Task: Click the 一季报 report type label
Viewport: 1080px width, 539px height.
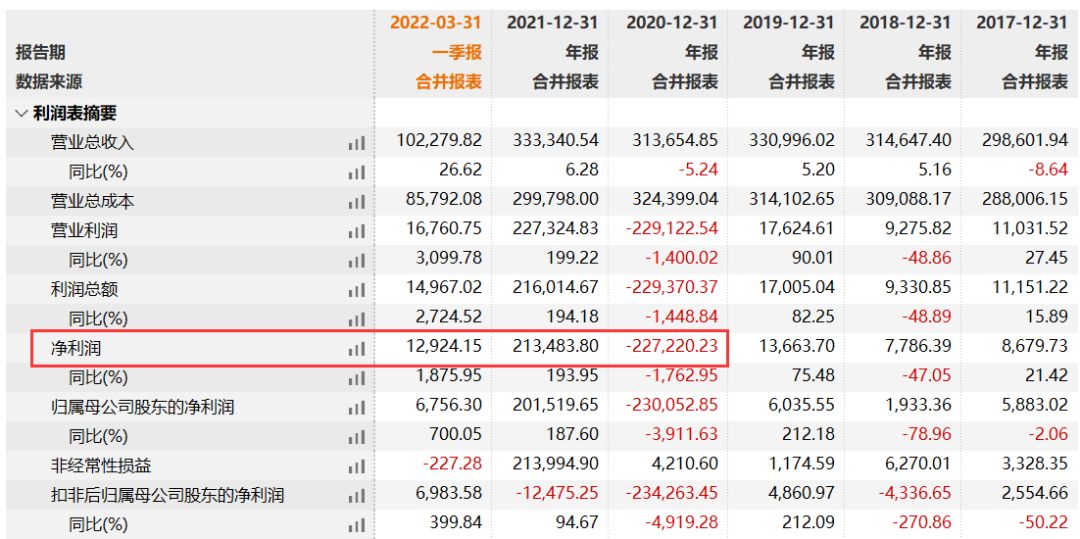Action: click(457, 52)
